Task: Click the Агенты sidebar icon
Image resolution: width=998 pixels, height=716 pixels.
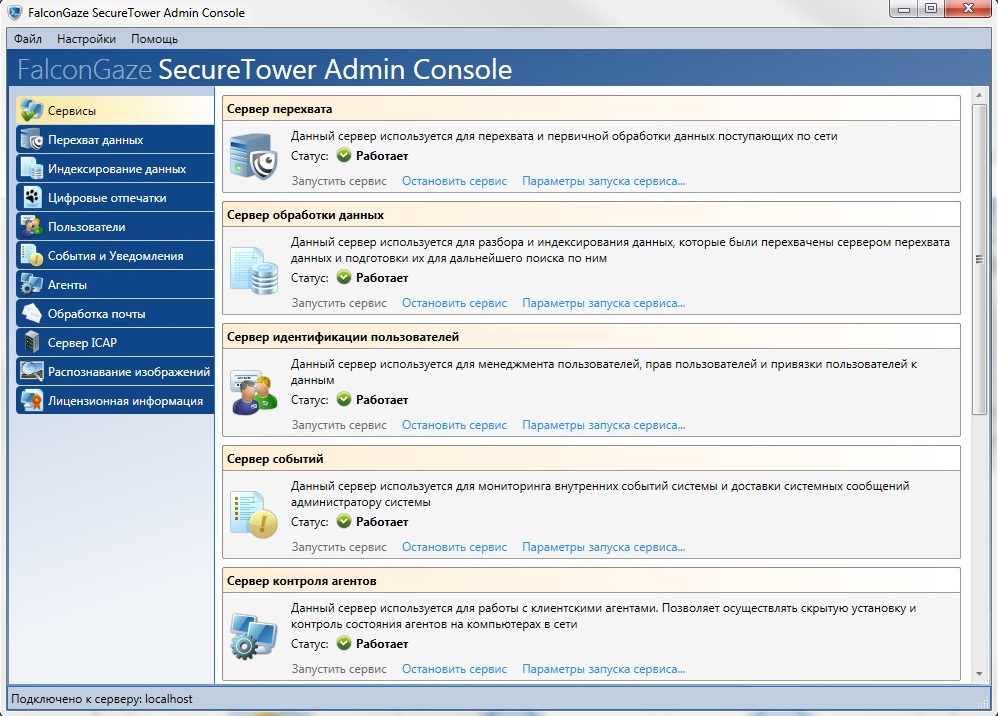Action: tap(31, 284)
